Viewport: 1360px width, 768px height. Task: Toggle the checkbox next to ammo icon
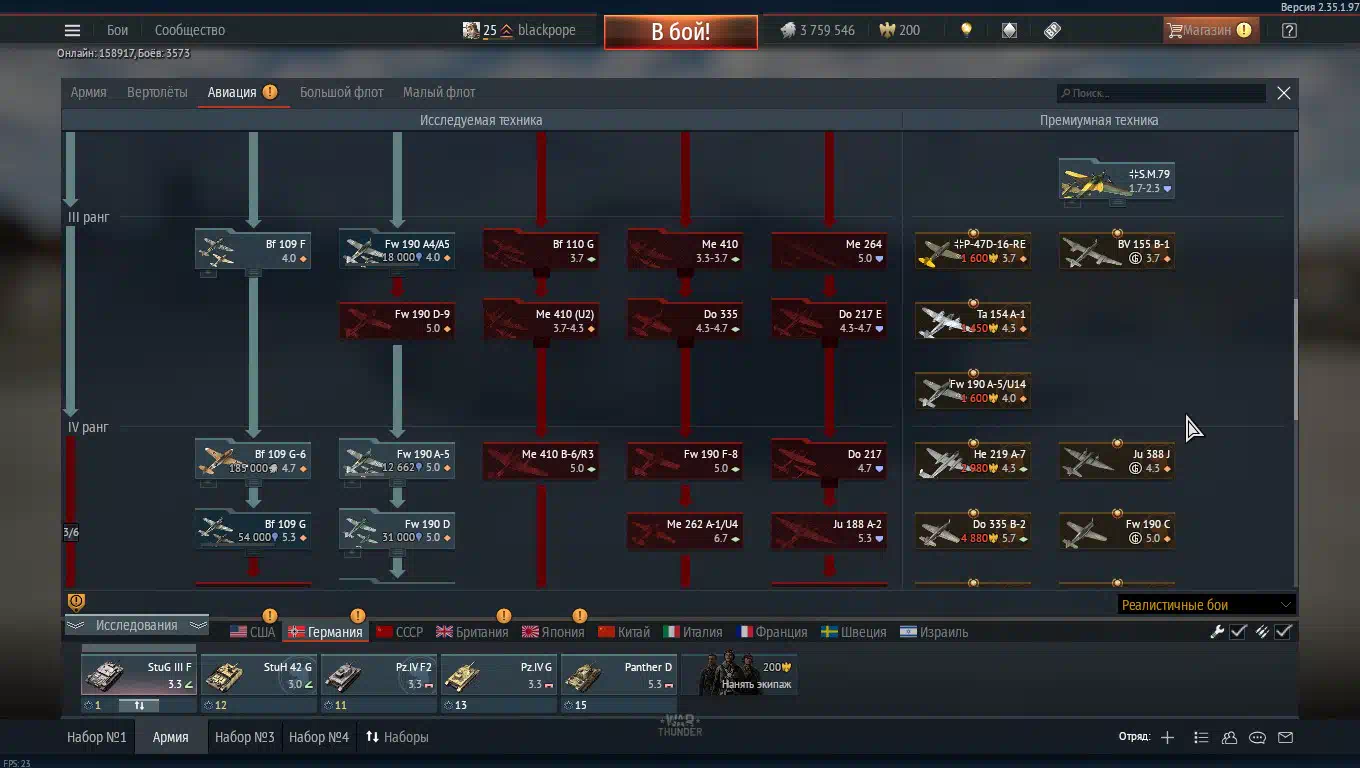tap(1284, 631)
